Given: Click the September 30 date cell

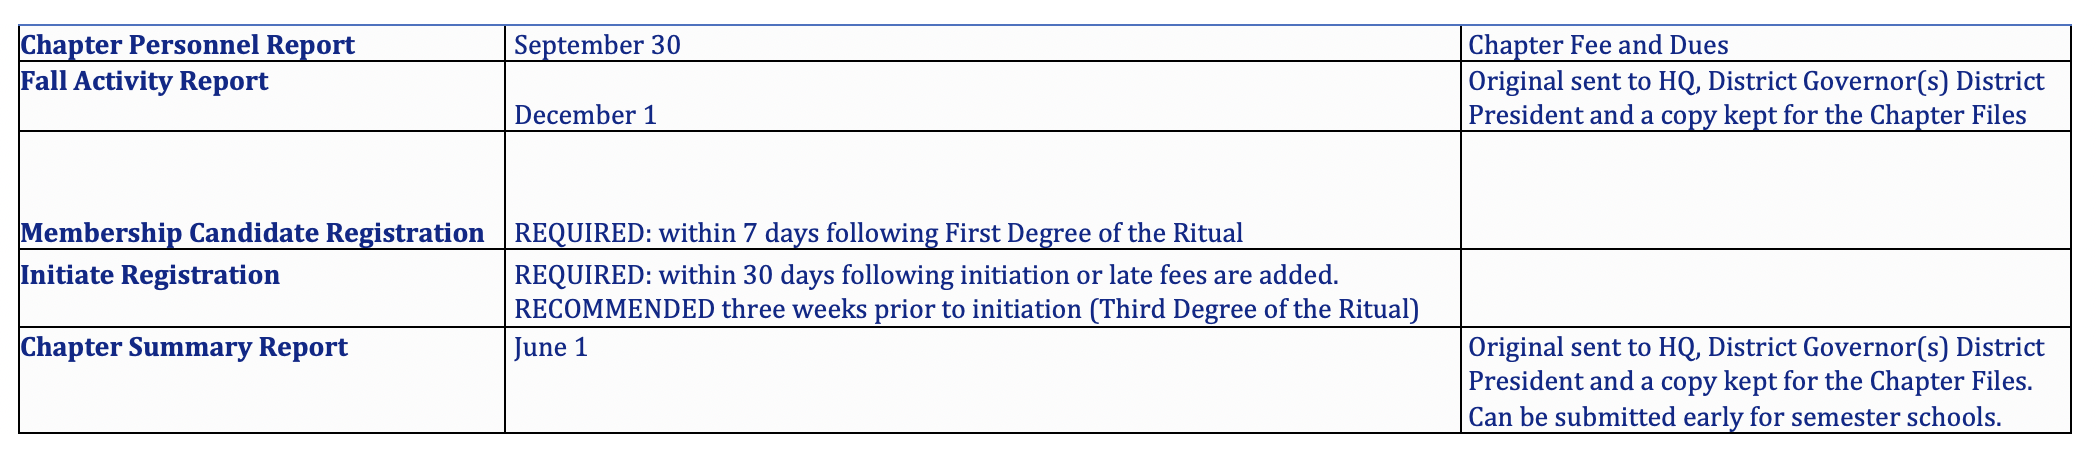Looking at the screenshot, I should pos(983,44).
